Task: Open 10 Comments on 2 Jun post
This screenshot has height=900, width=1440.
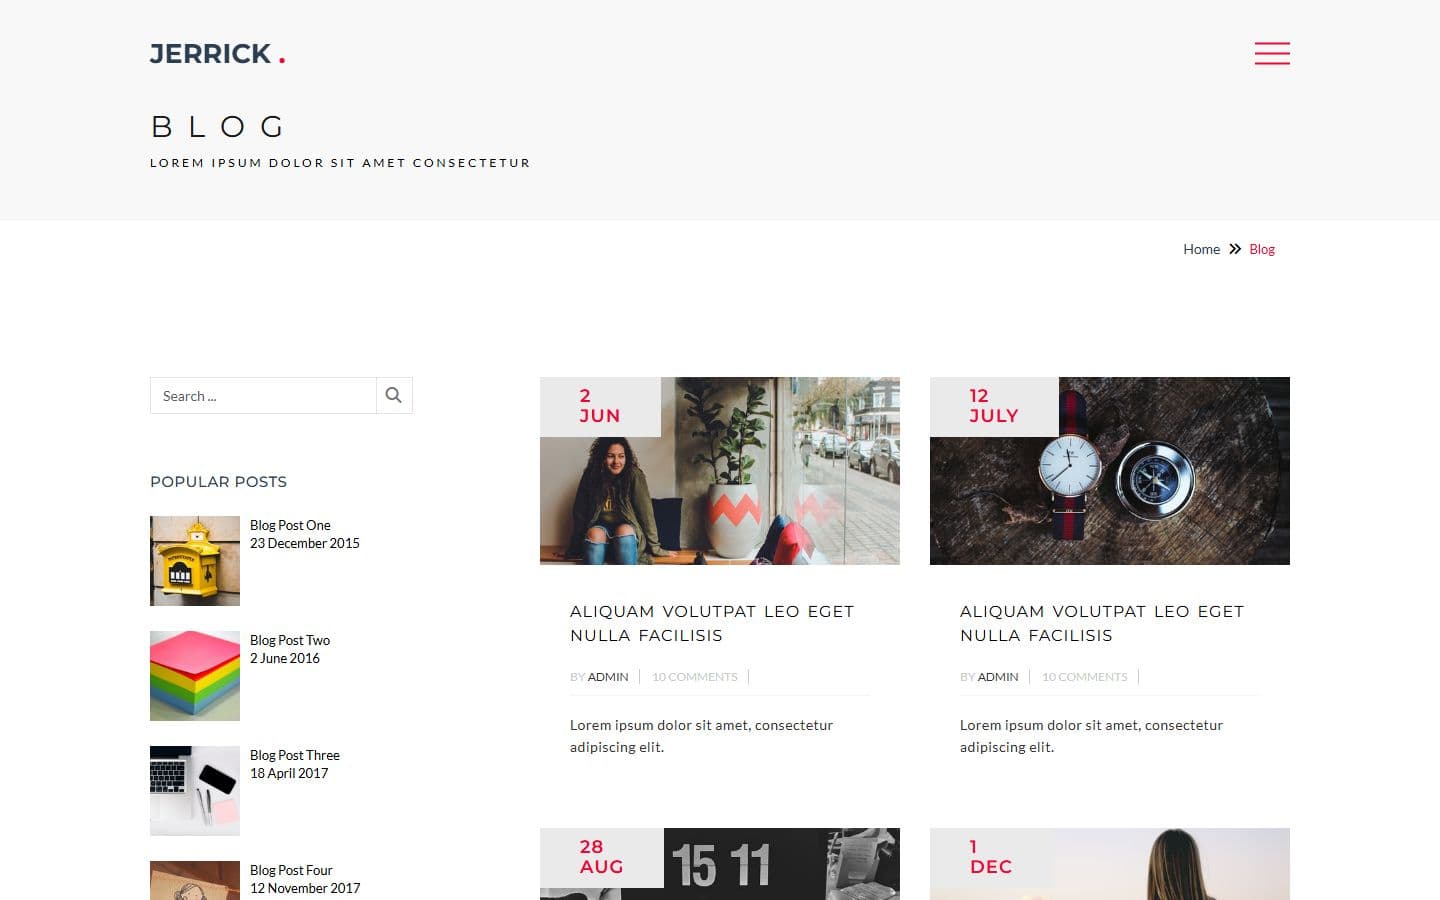Action: (x=695, y=677)
